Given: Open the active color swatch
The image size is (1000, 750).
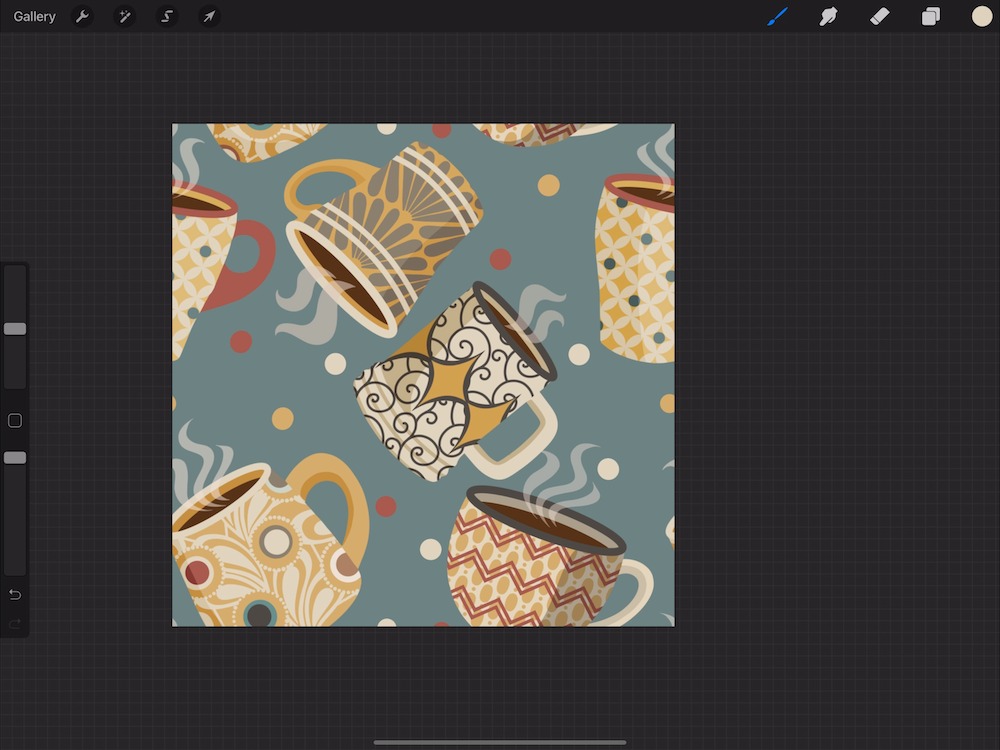Looking at the screenshot, I should (982, 17).
